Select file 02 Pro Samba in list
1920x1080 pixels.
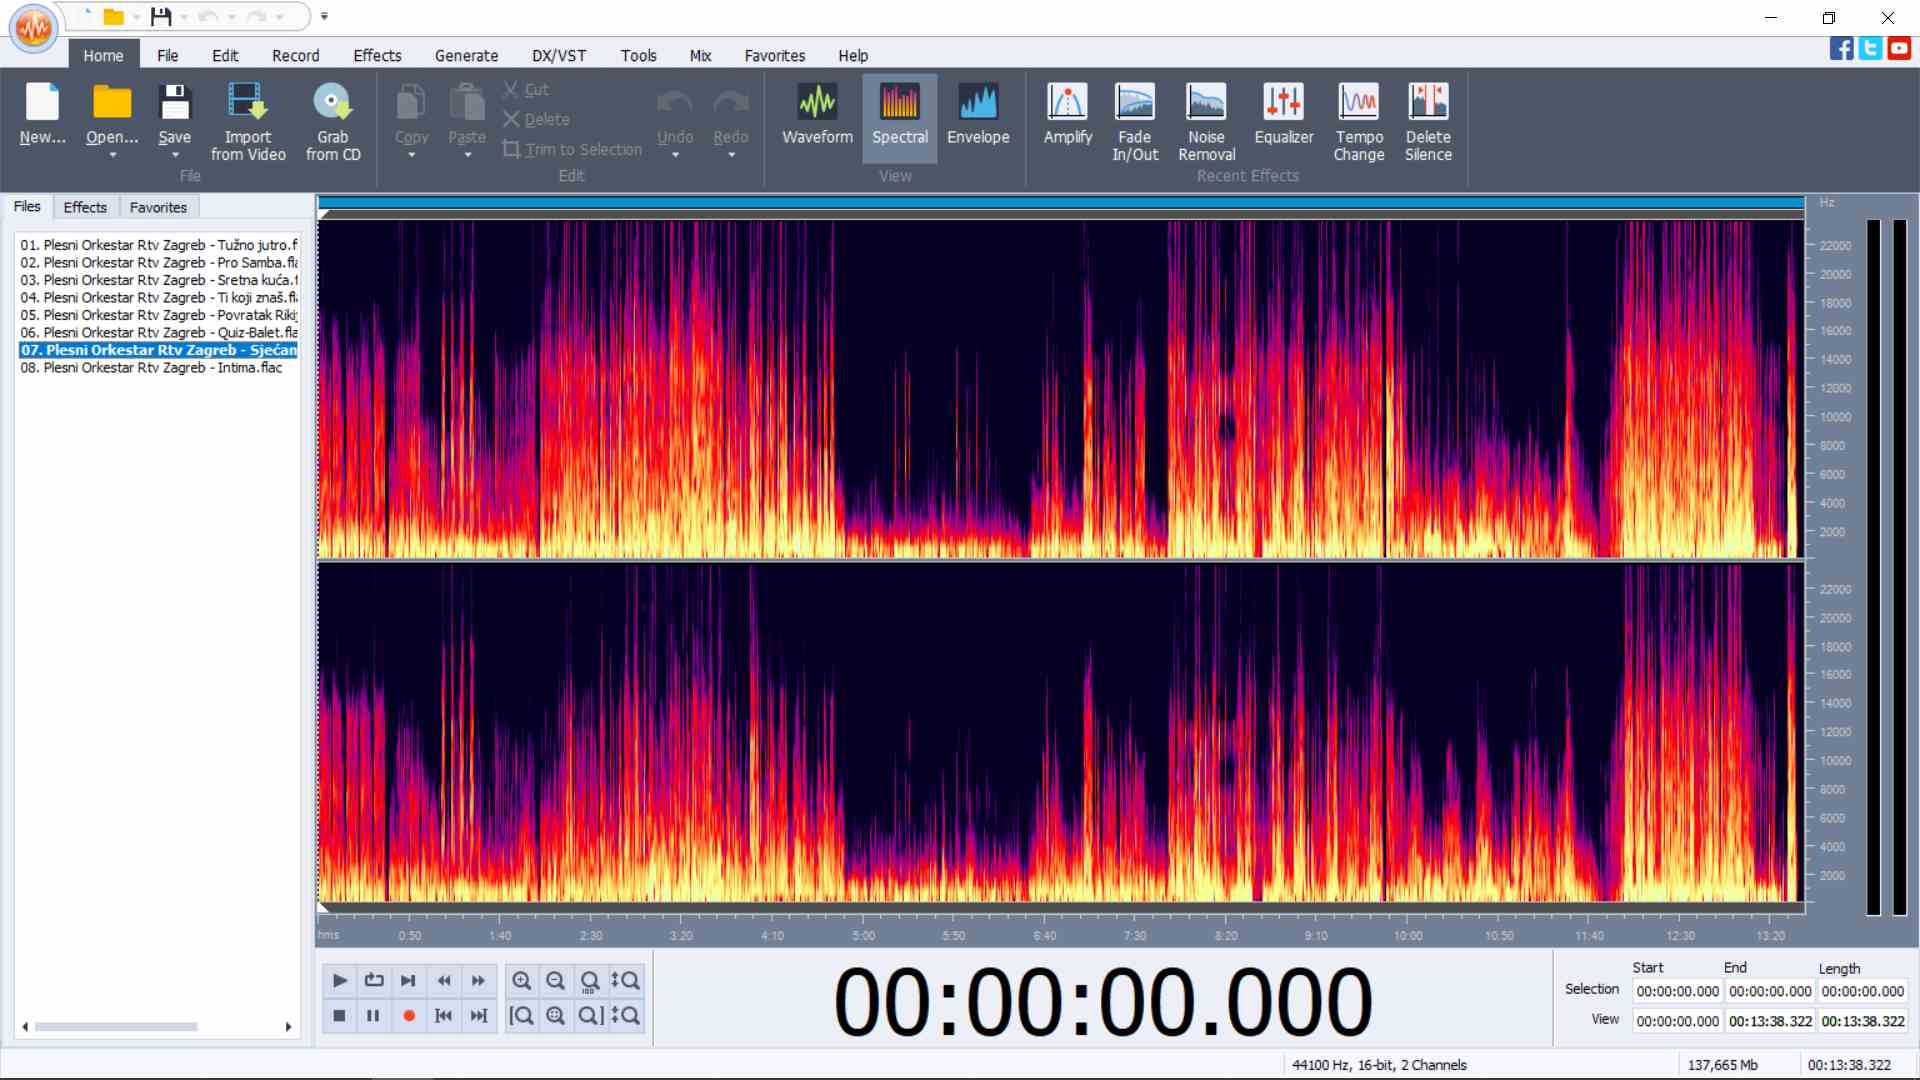158,263
